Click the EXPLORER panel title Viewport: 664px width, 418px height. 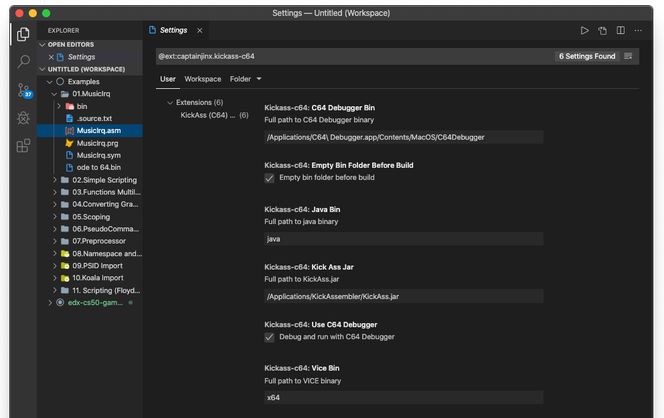(64, 30)
